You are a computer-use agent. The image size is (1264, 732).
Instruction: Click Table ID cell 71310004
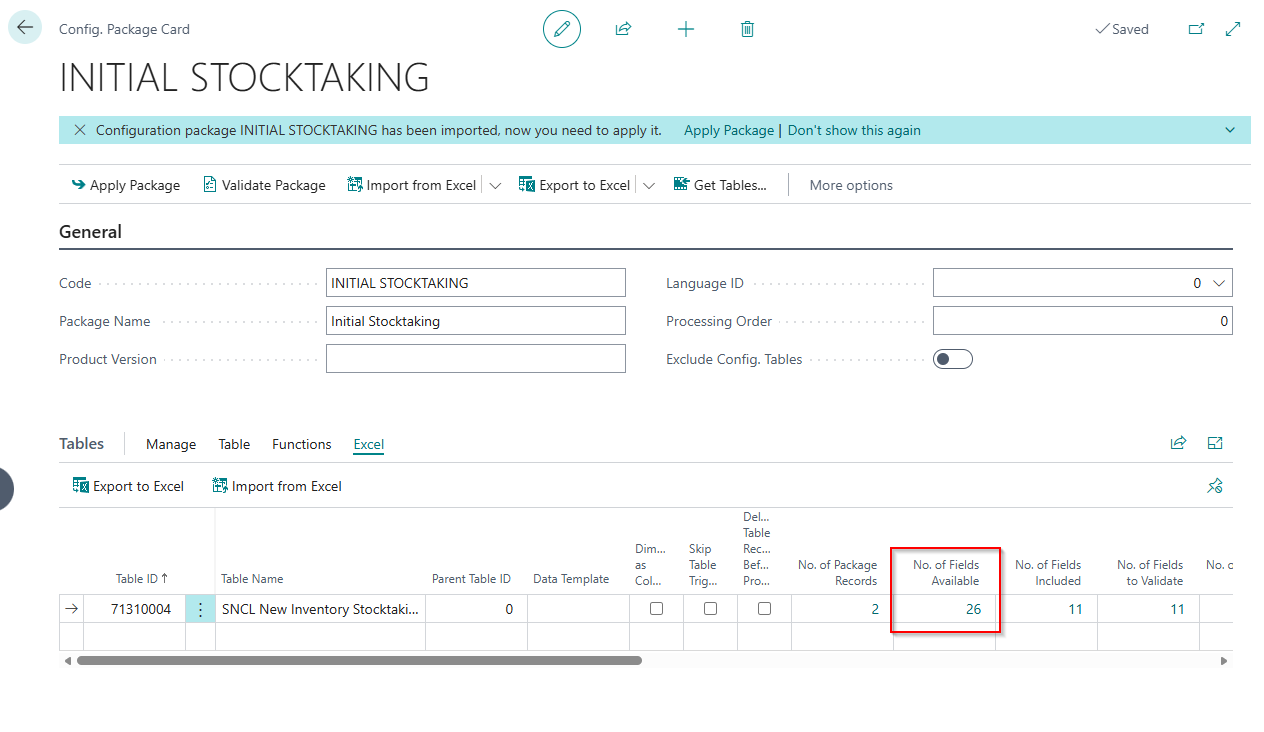coord(134,609)
